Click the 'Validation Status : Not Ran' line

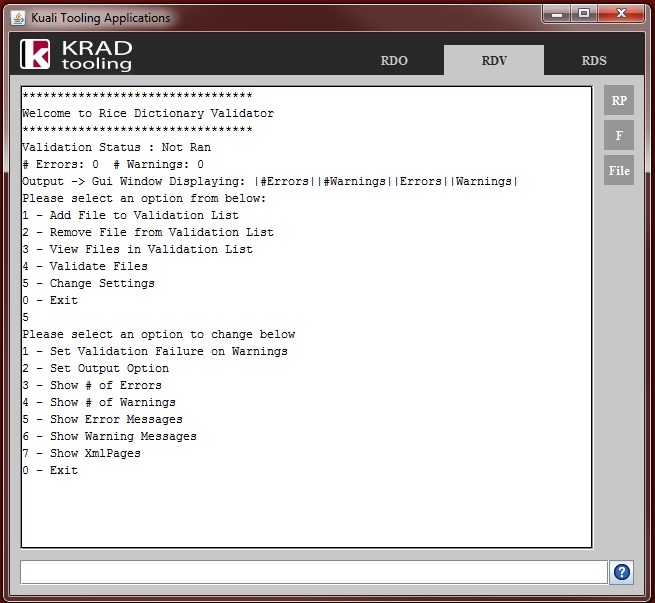point(117,147)
